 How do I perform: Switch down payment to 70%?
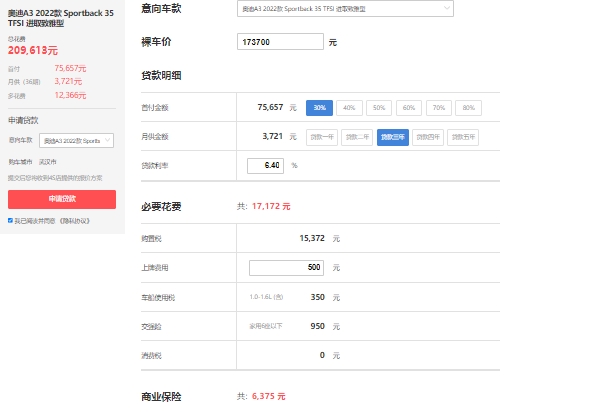click(438, 107)
